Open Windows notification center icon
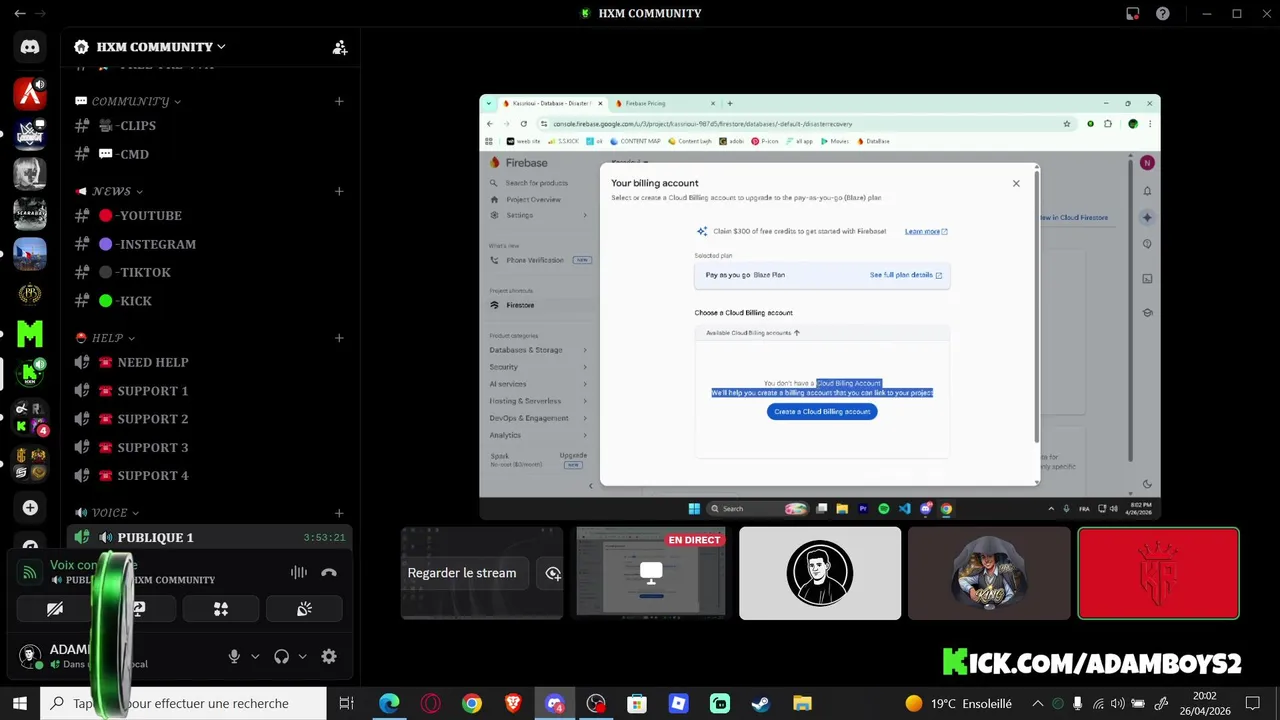The width and height of the screenshot is (1280, 720). [x=1253, y=703]
